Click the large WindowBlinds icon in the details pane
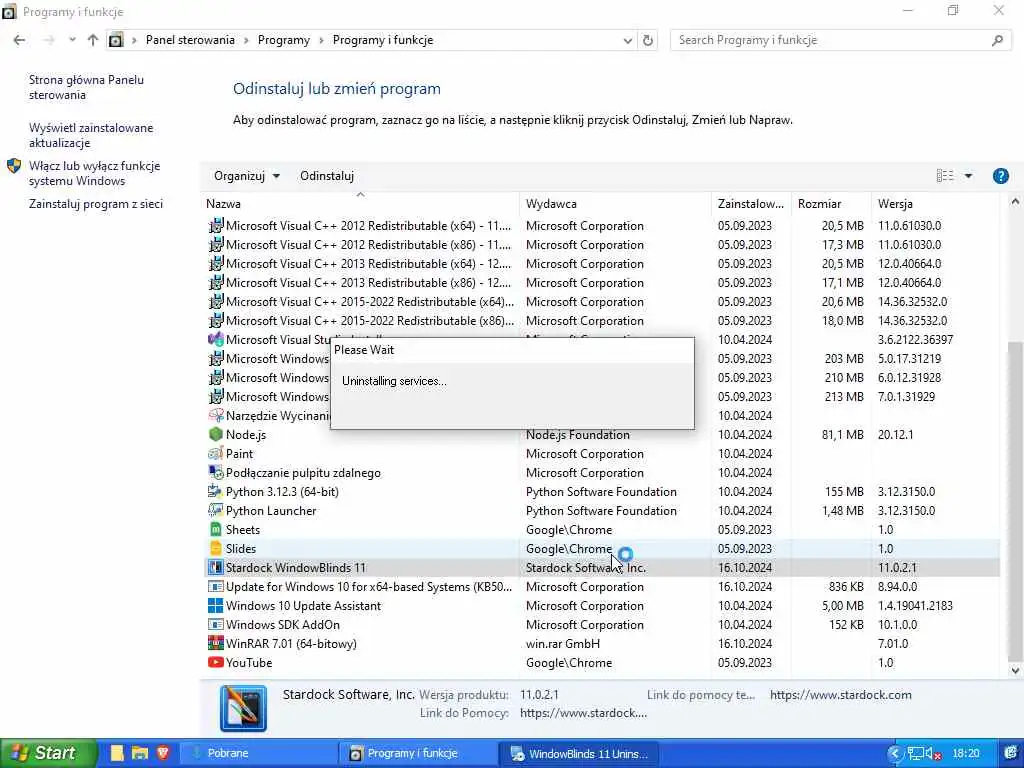Screen dimensions: 1024x768 coord(243,708)
